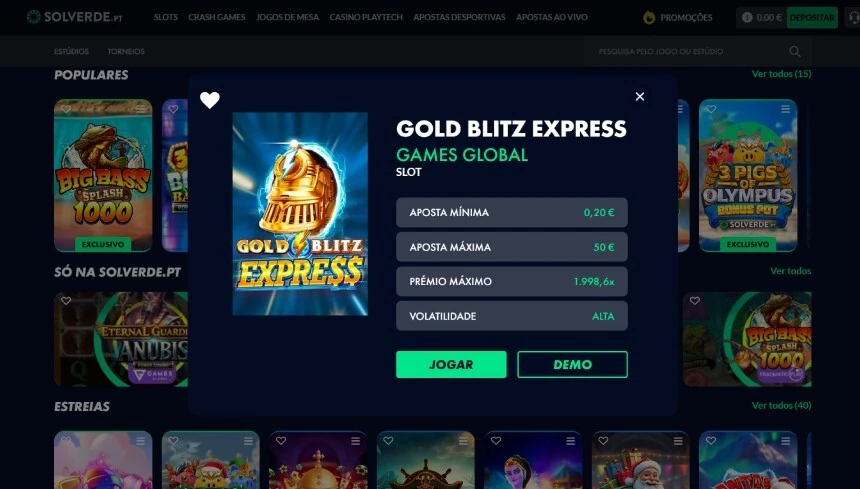Open the Solverde.pt home logo
This screenshot has width=860, height=489.
(75, 17)
